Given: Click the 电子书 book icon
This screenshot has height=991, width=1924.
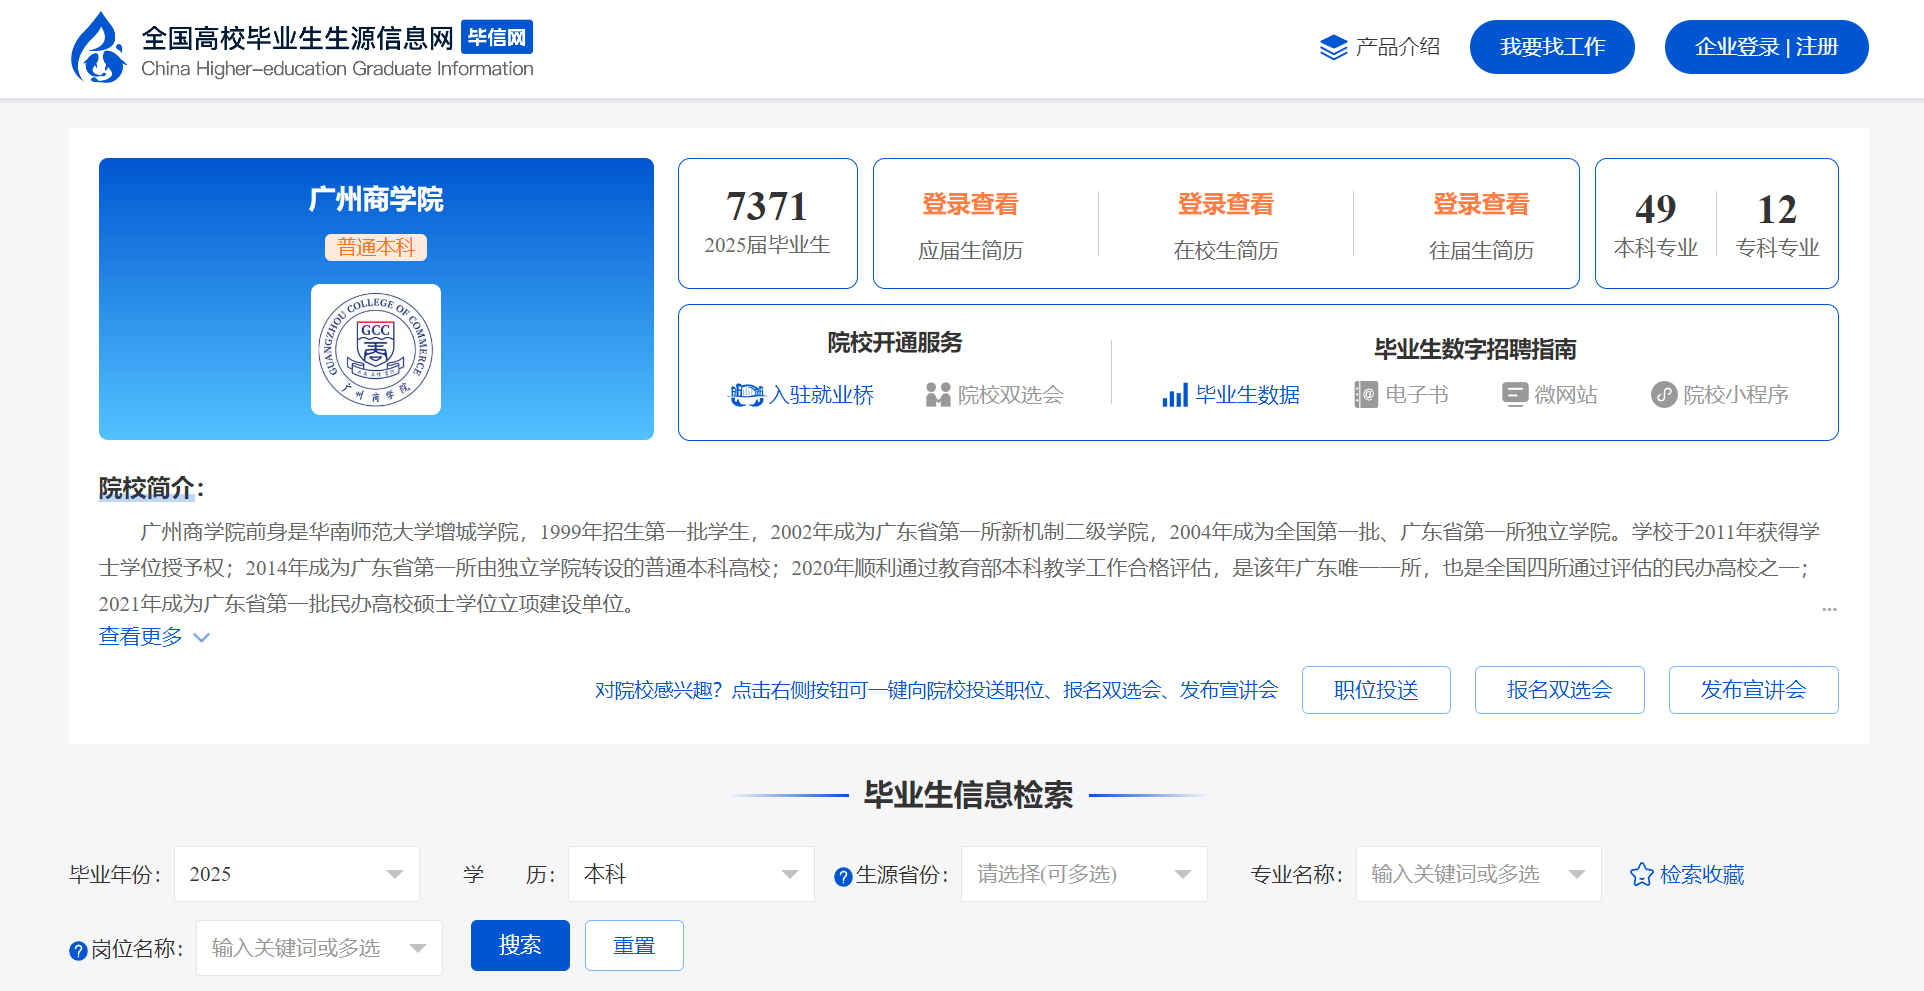Looking at the screenshot, I should 1365,395.
